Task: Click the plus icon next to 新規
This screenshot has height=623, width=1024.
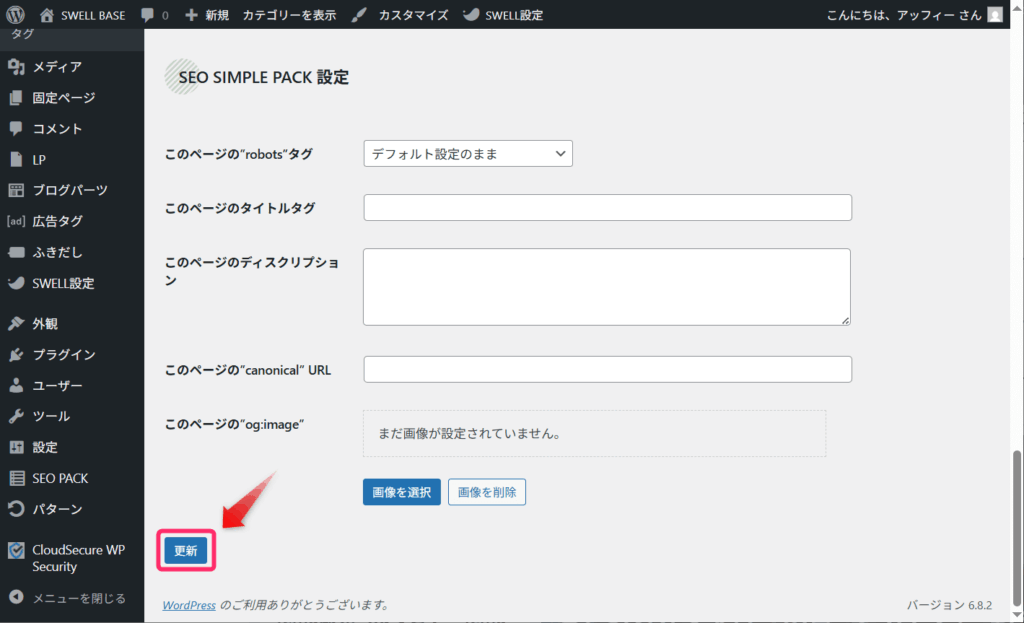Action: [191, 14]
